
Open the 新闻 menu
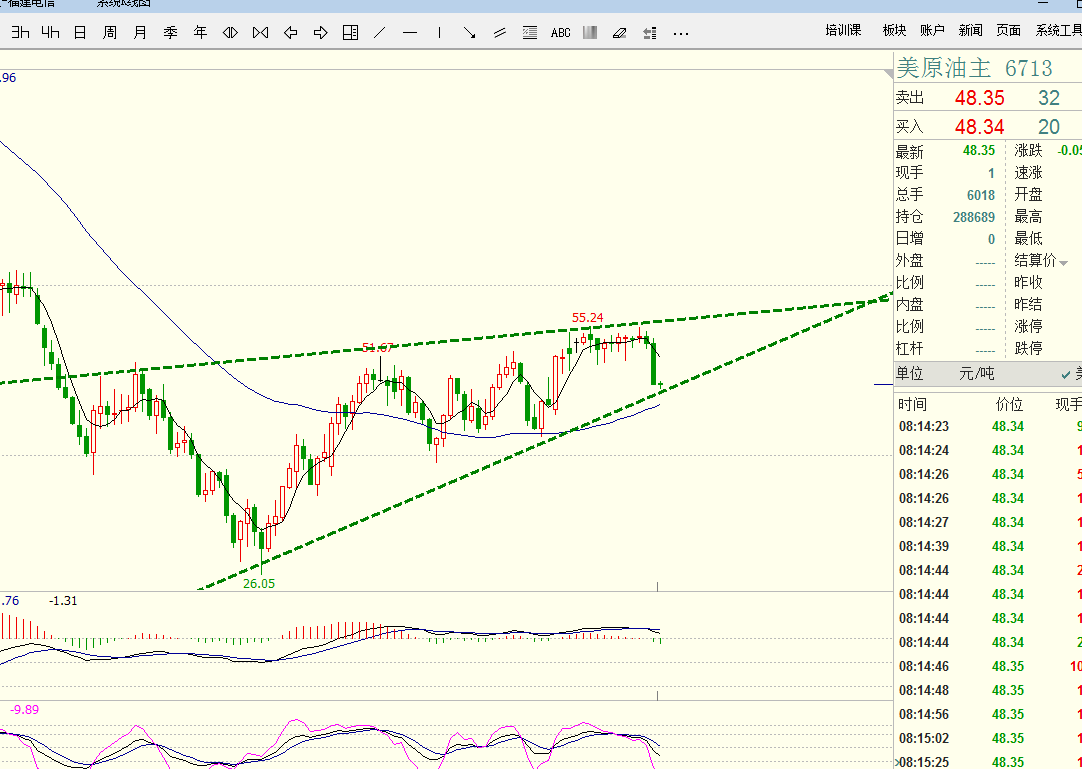[x=970, y=30]
